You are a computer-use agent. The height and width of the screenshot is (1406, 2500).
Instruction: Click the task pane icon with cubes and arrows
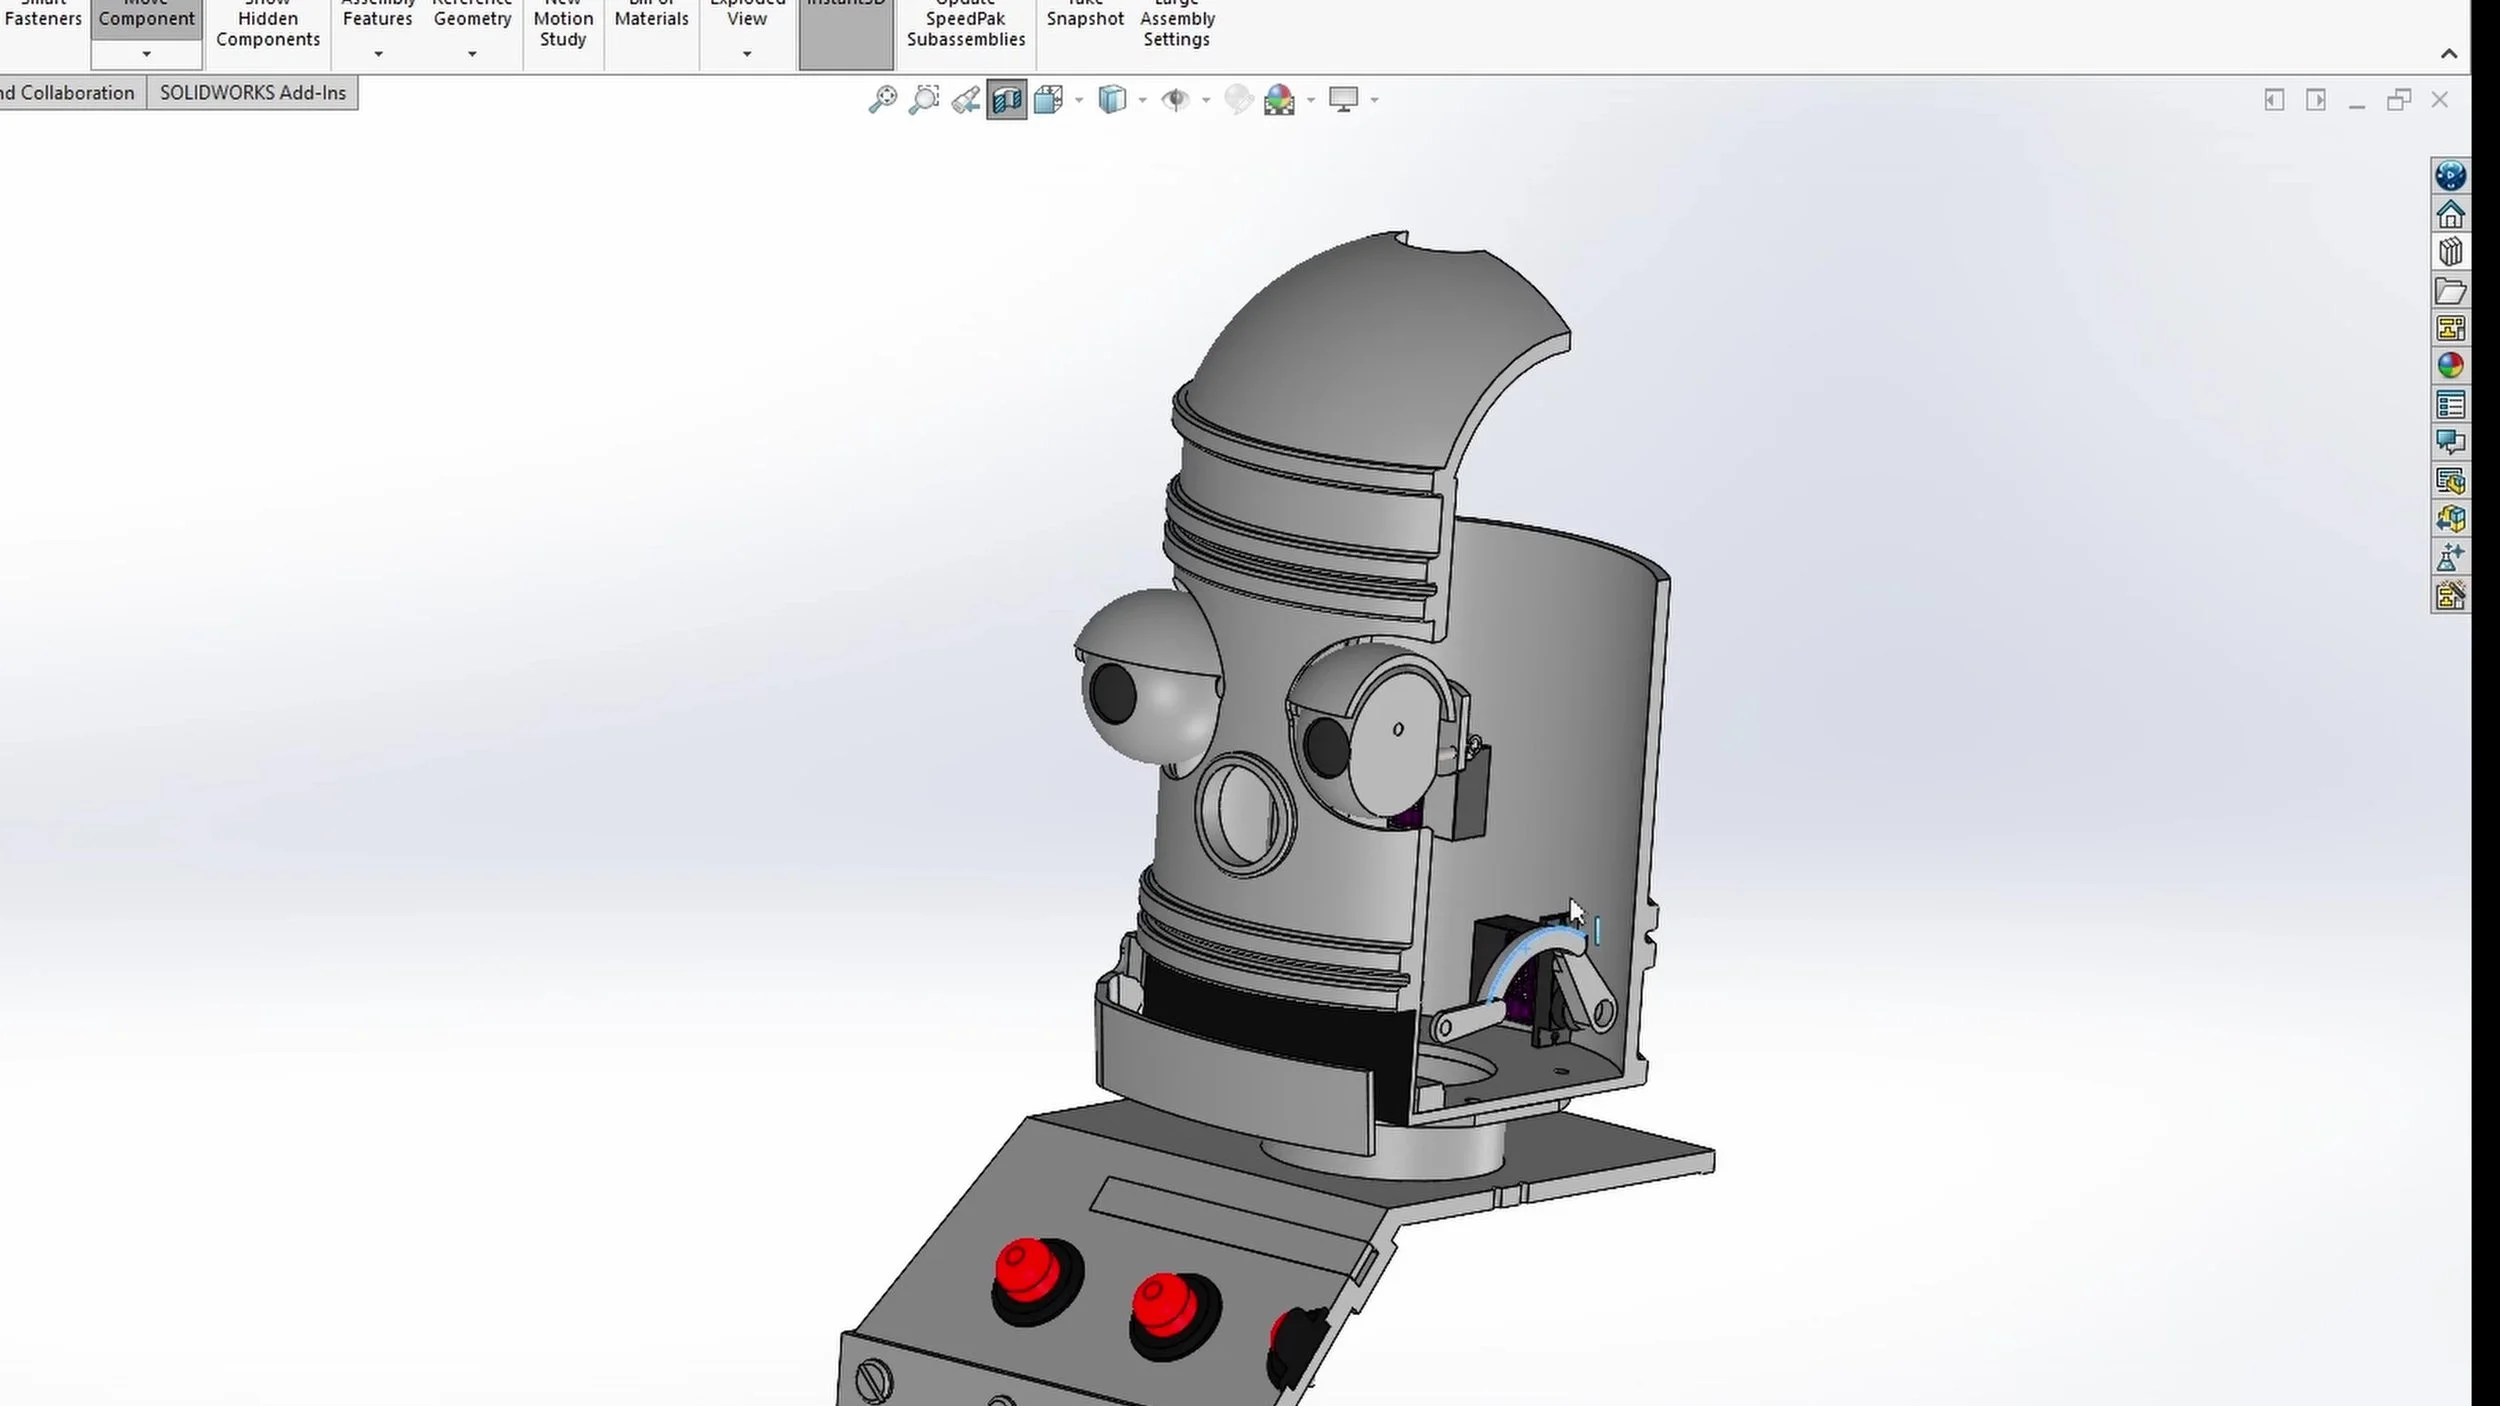tap(2450, 519)
